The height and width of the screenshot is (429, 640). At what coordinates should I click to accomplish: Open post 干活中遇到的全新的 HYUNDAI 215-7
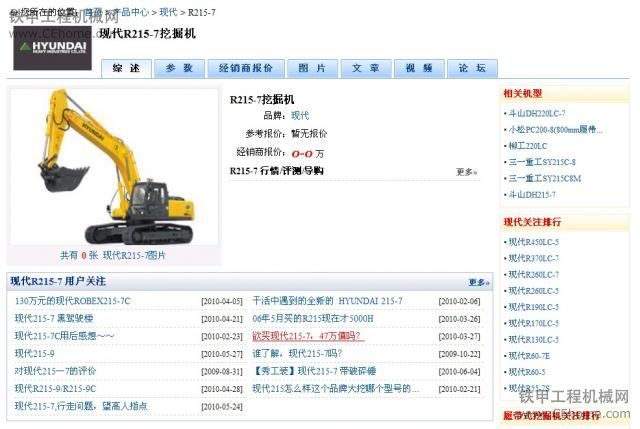327,301
